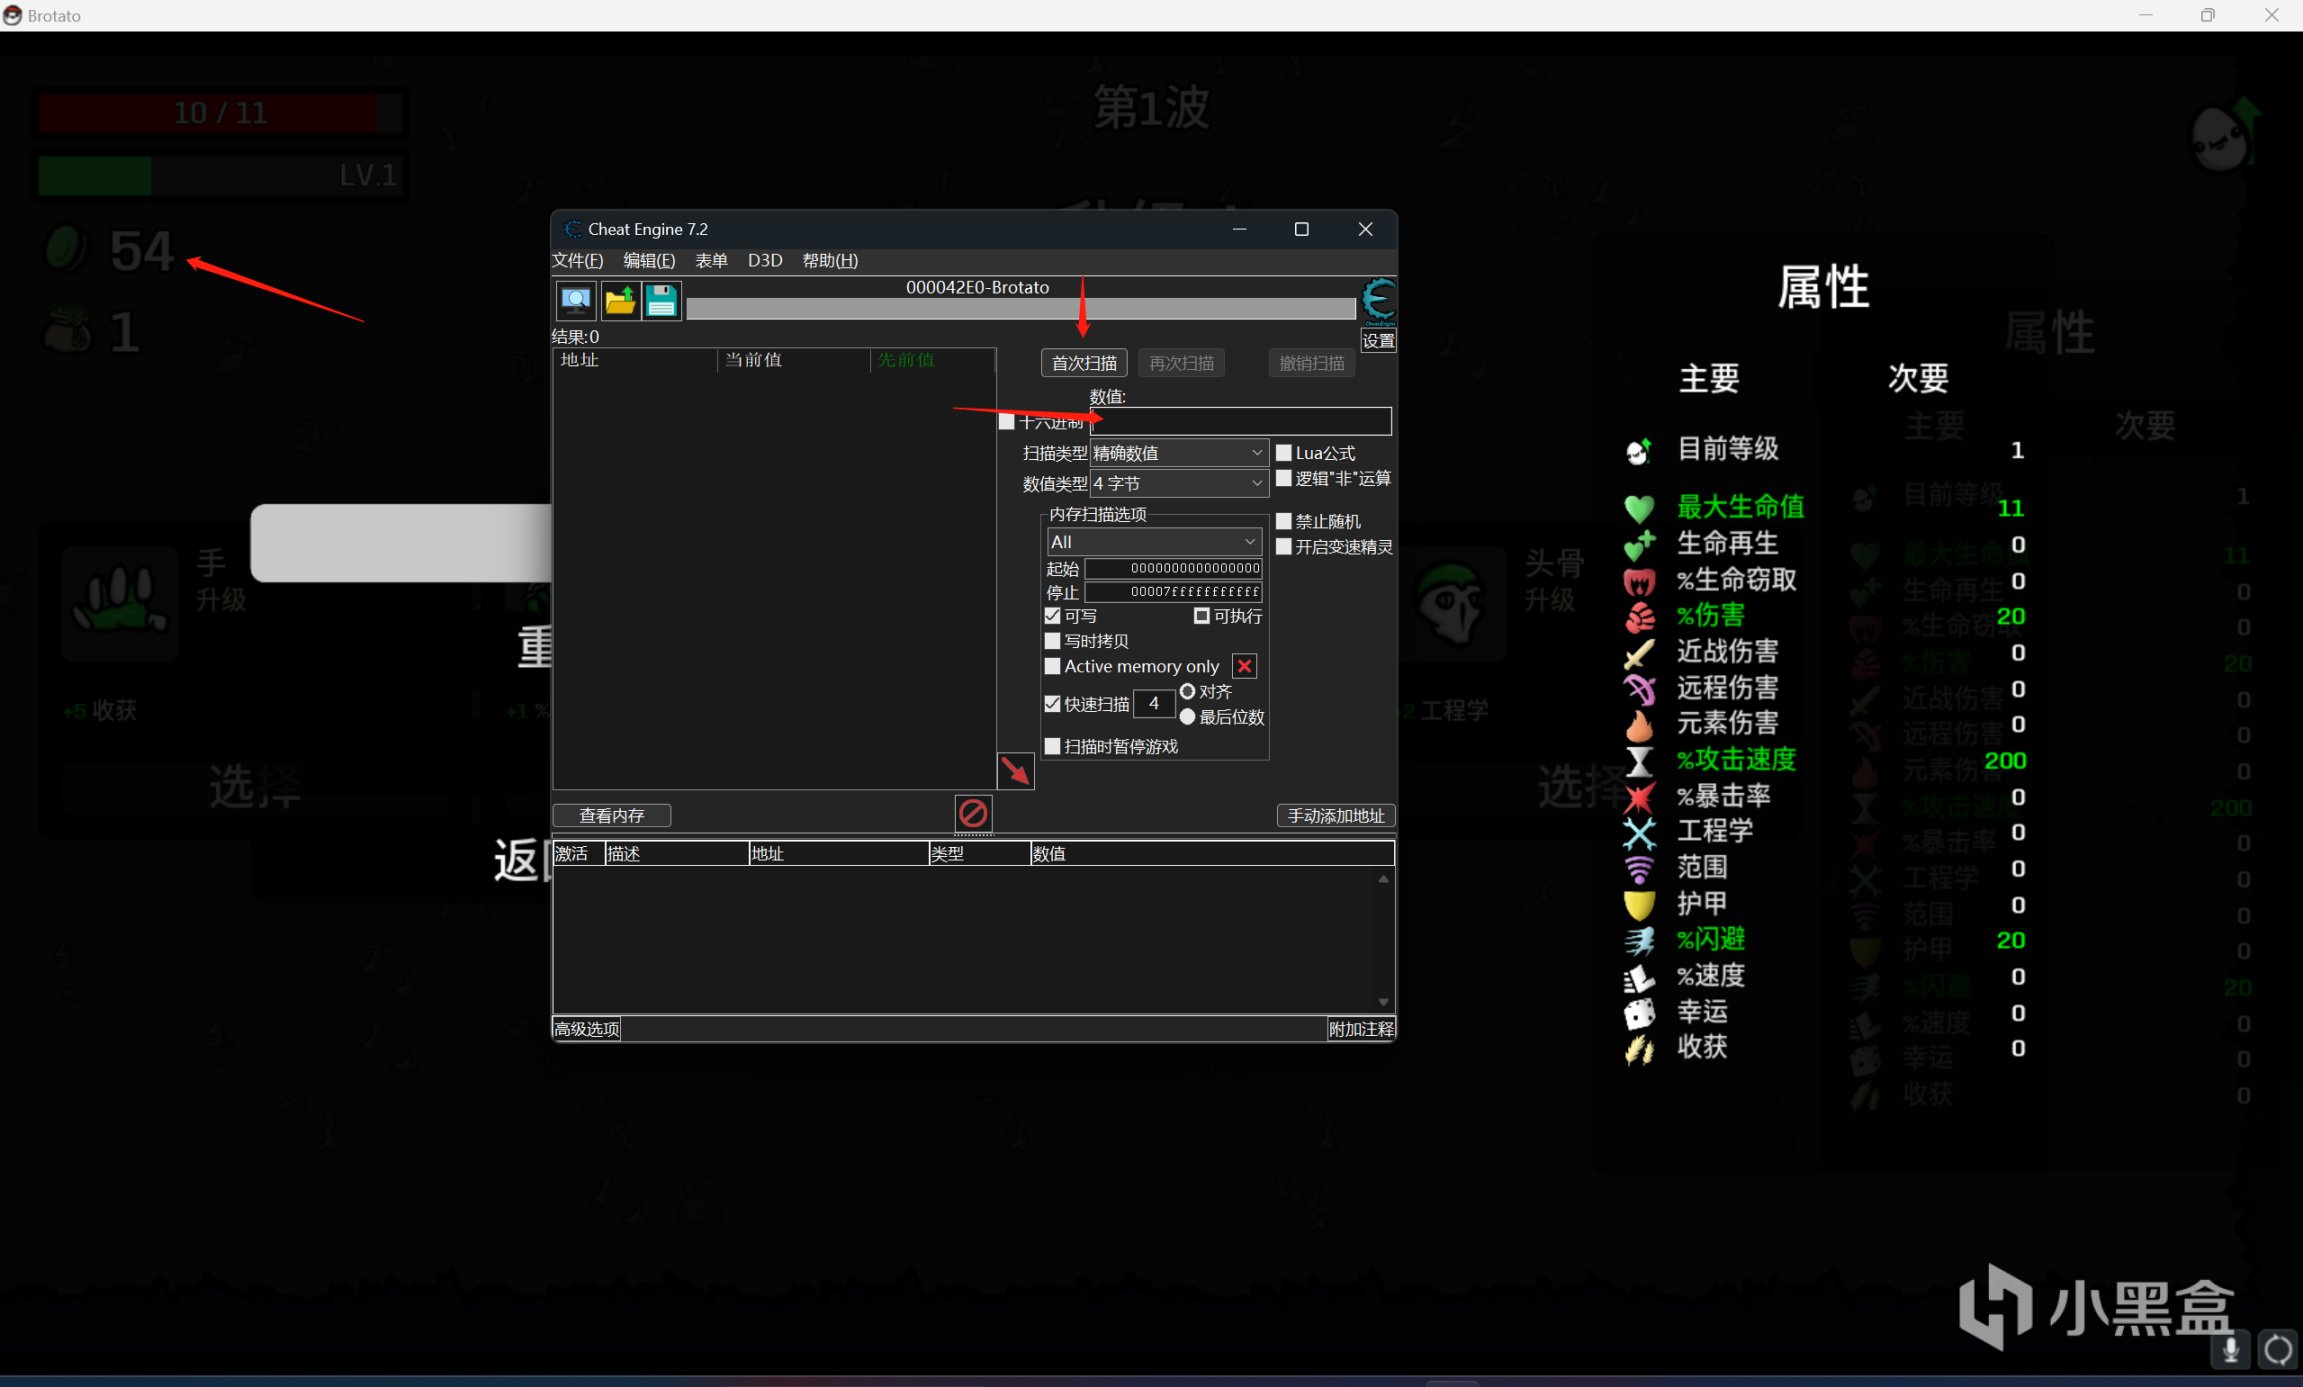Check the 扫描时暂停游戏 option
This screenshot has width=2303, height=1387.
[1052, 746]
